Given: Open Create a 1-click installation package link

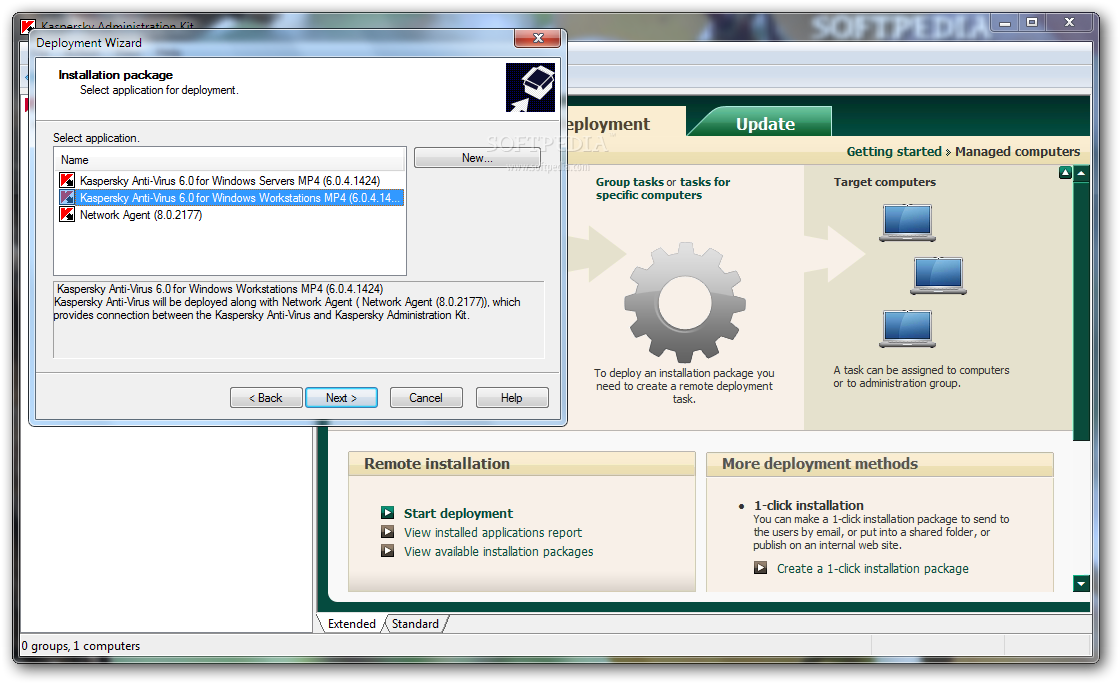Looking at the screenshot, I should tap(873, 569).
